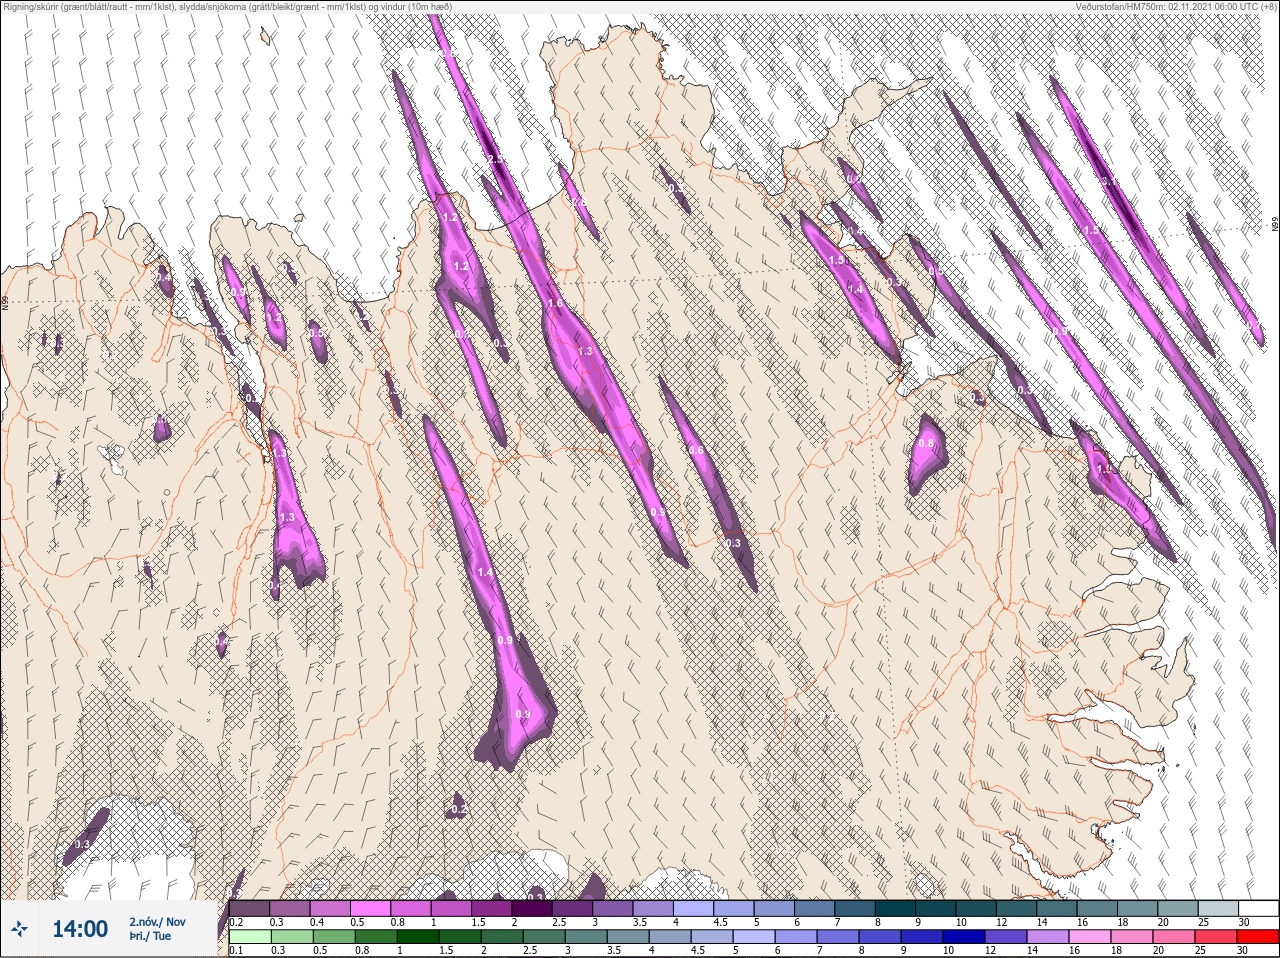Viewport: 1280px width, 958px height.
Task: Click the '0.2' label on the purple snow scale
Action: click(x=236, y=921)
